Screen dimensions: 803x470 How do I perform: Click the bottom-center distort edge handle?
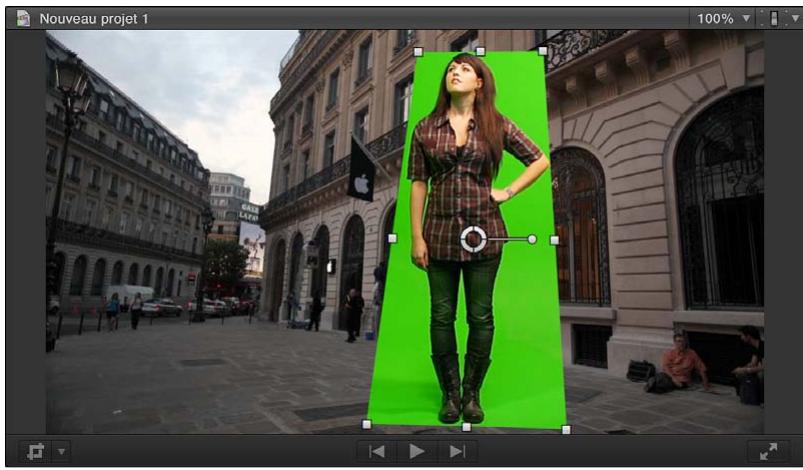pyautogui.click(x=467, y=427)
